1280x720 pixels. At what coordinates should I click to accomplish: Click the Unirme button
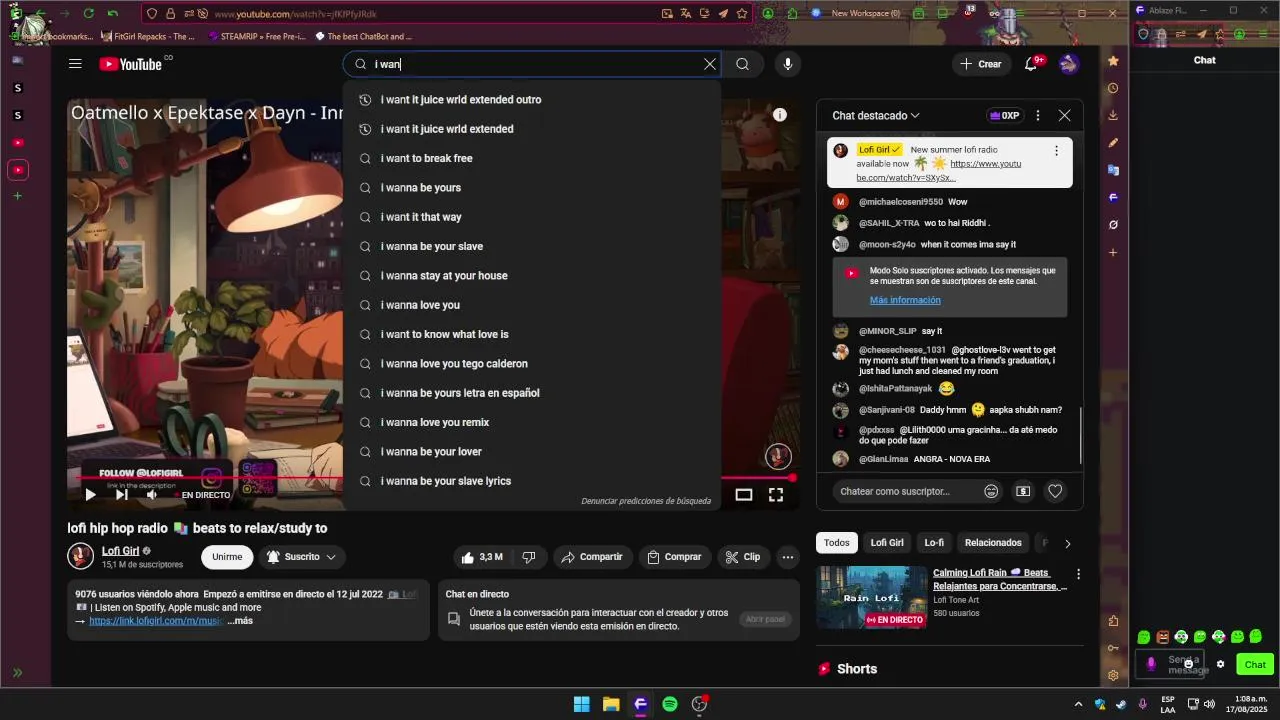(x=227, y=557)
